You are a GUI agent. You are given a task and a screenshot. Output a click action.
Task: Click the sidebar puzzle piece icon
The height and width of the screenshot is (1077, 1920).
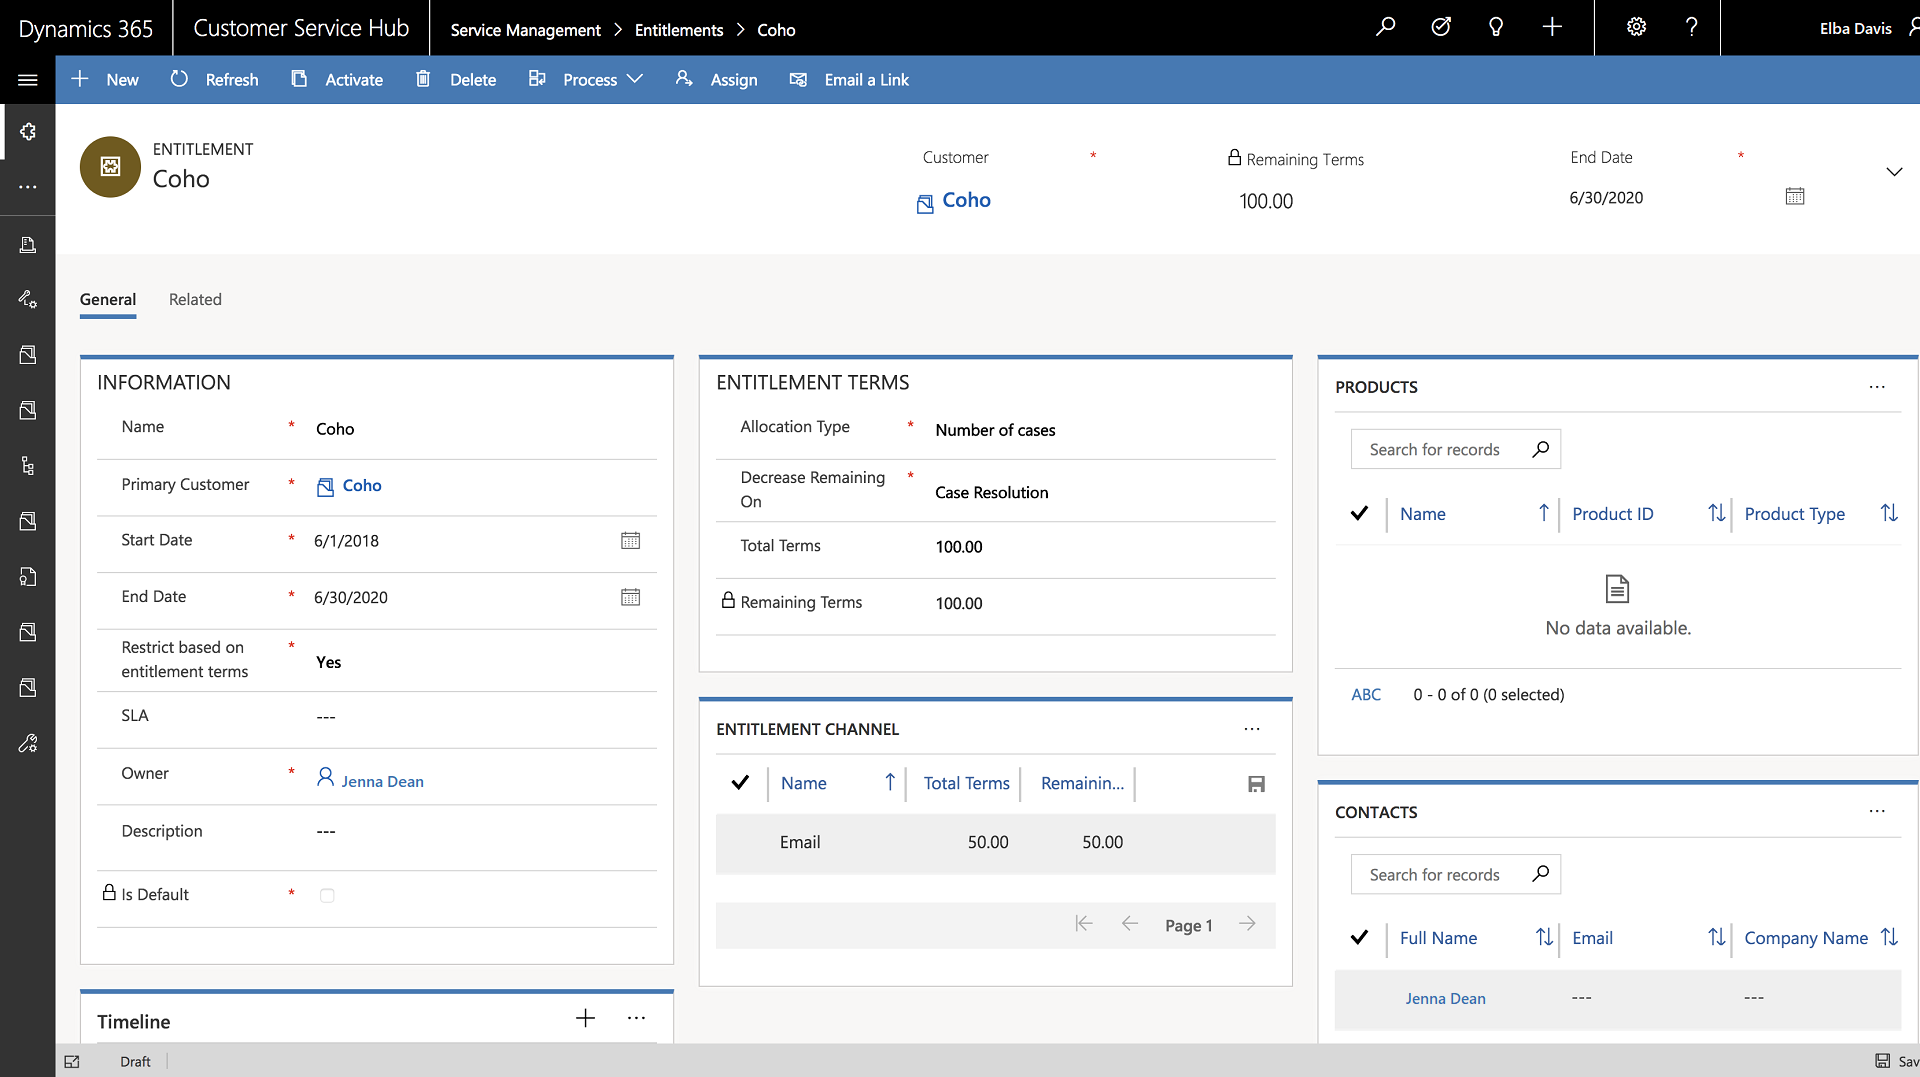click(x=28, y=132)
